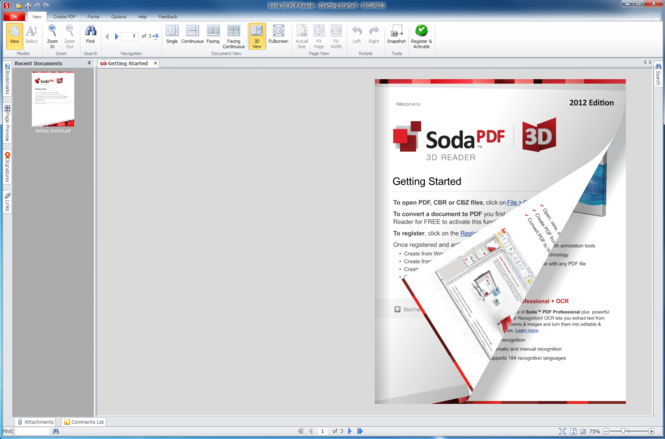Image resolution: width=665 pixels, height=439 pixels.
Task: Select the View ribbon tab
Action: pos(37,17)
